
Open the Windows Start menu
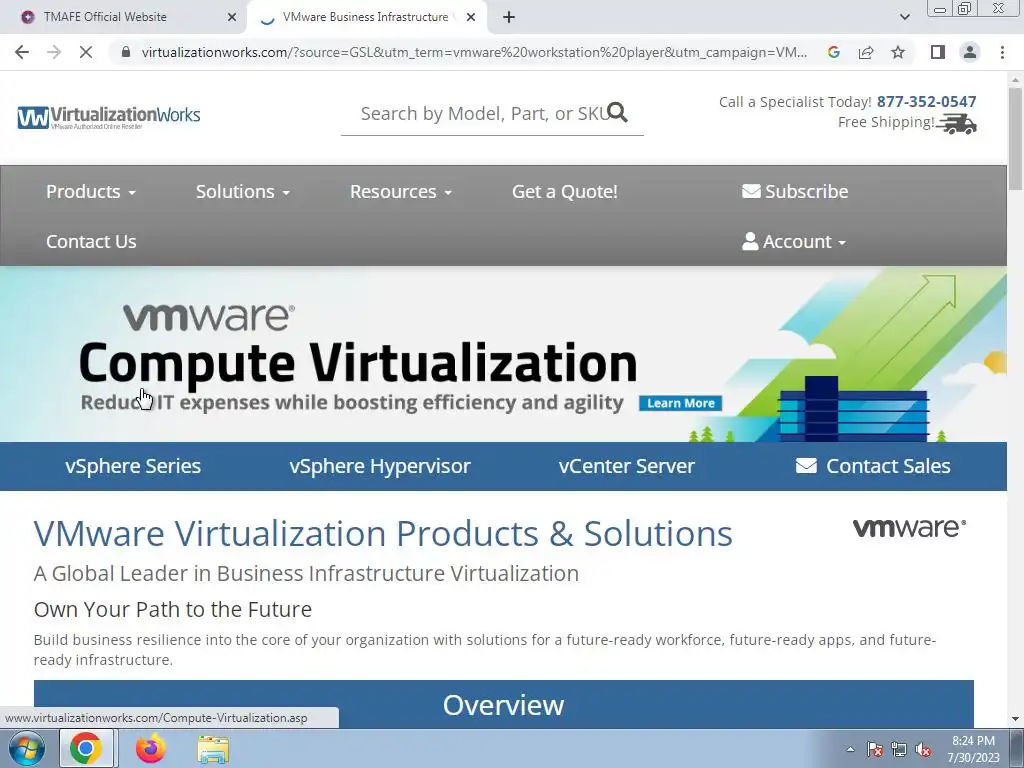(27, 748)
